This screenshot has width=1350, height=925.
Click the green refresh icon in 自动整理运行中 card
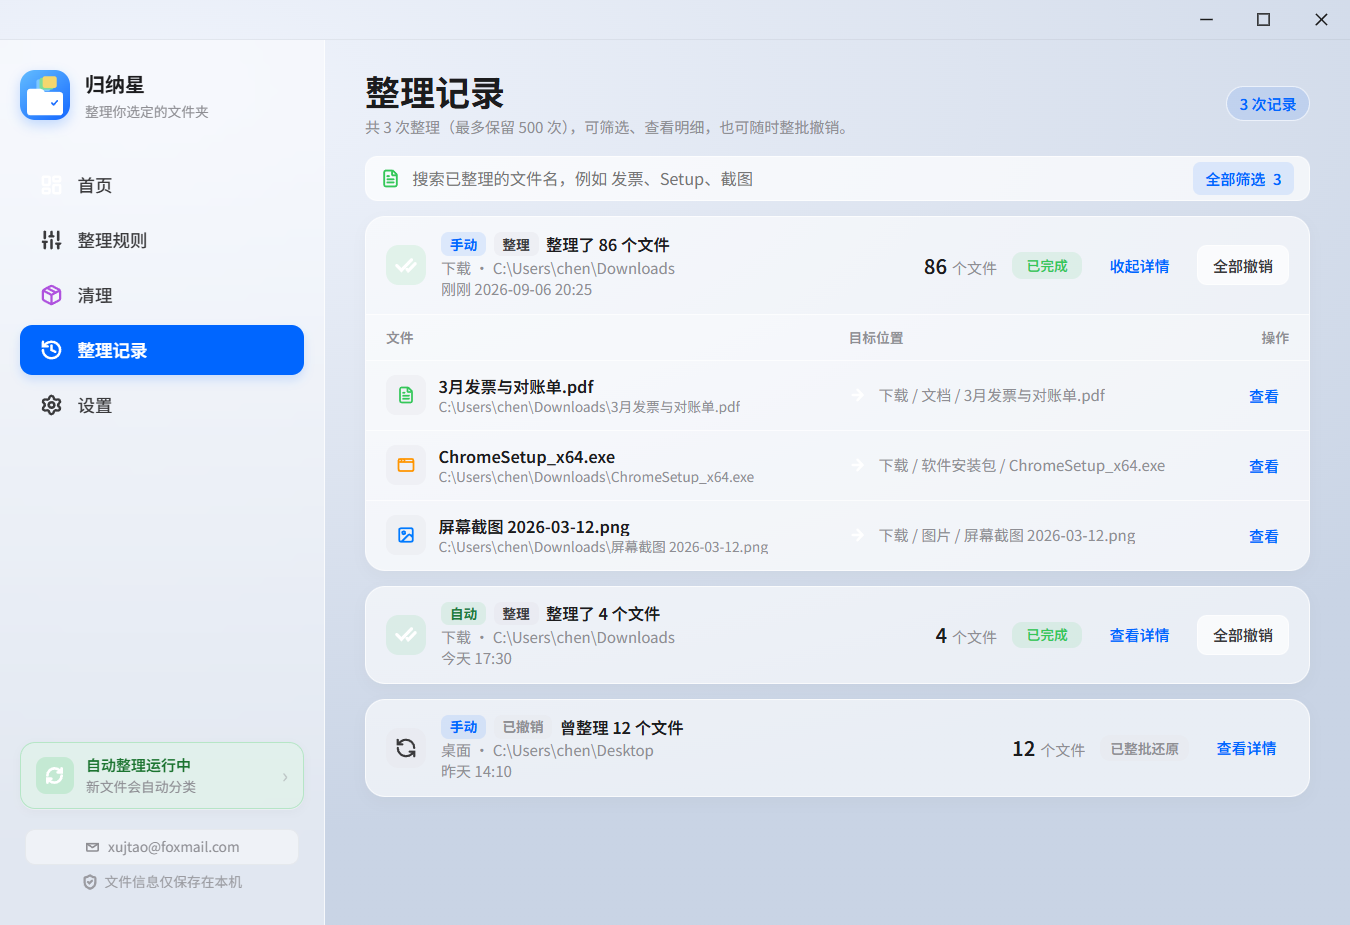click(55, 775)
